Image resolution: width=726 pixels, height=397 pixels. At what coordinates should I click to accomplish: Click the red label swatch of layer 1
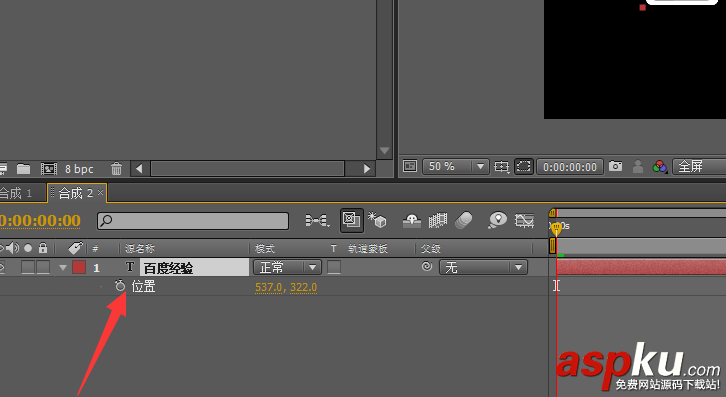pos(79,267)
